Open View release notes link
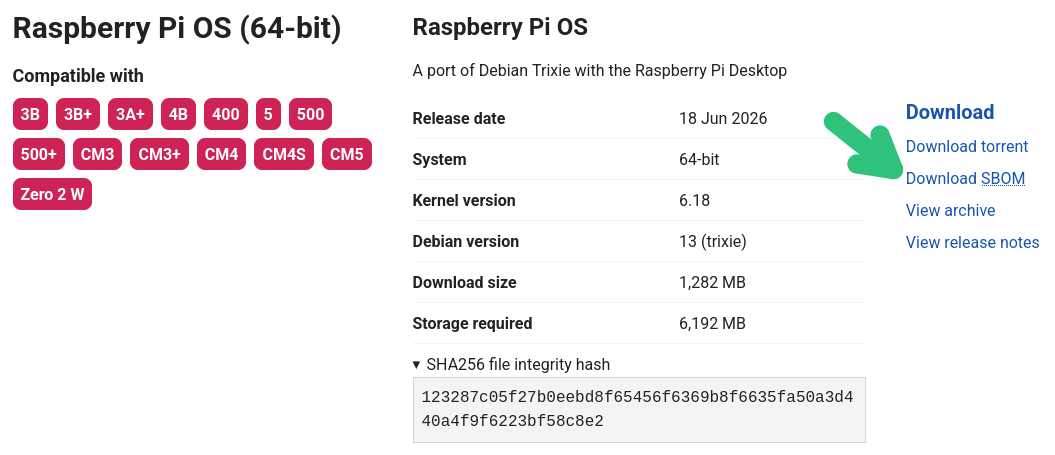This screenshot has height=455, width=1055. coord(972,242)
